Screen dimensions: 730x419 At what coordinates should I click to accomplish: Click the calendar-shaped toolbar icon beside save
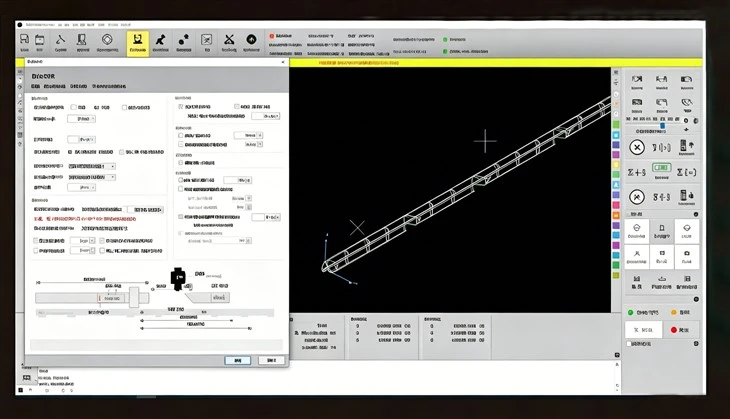(x=40, y=40)
